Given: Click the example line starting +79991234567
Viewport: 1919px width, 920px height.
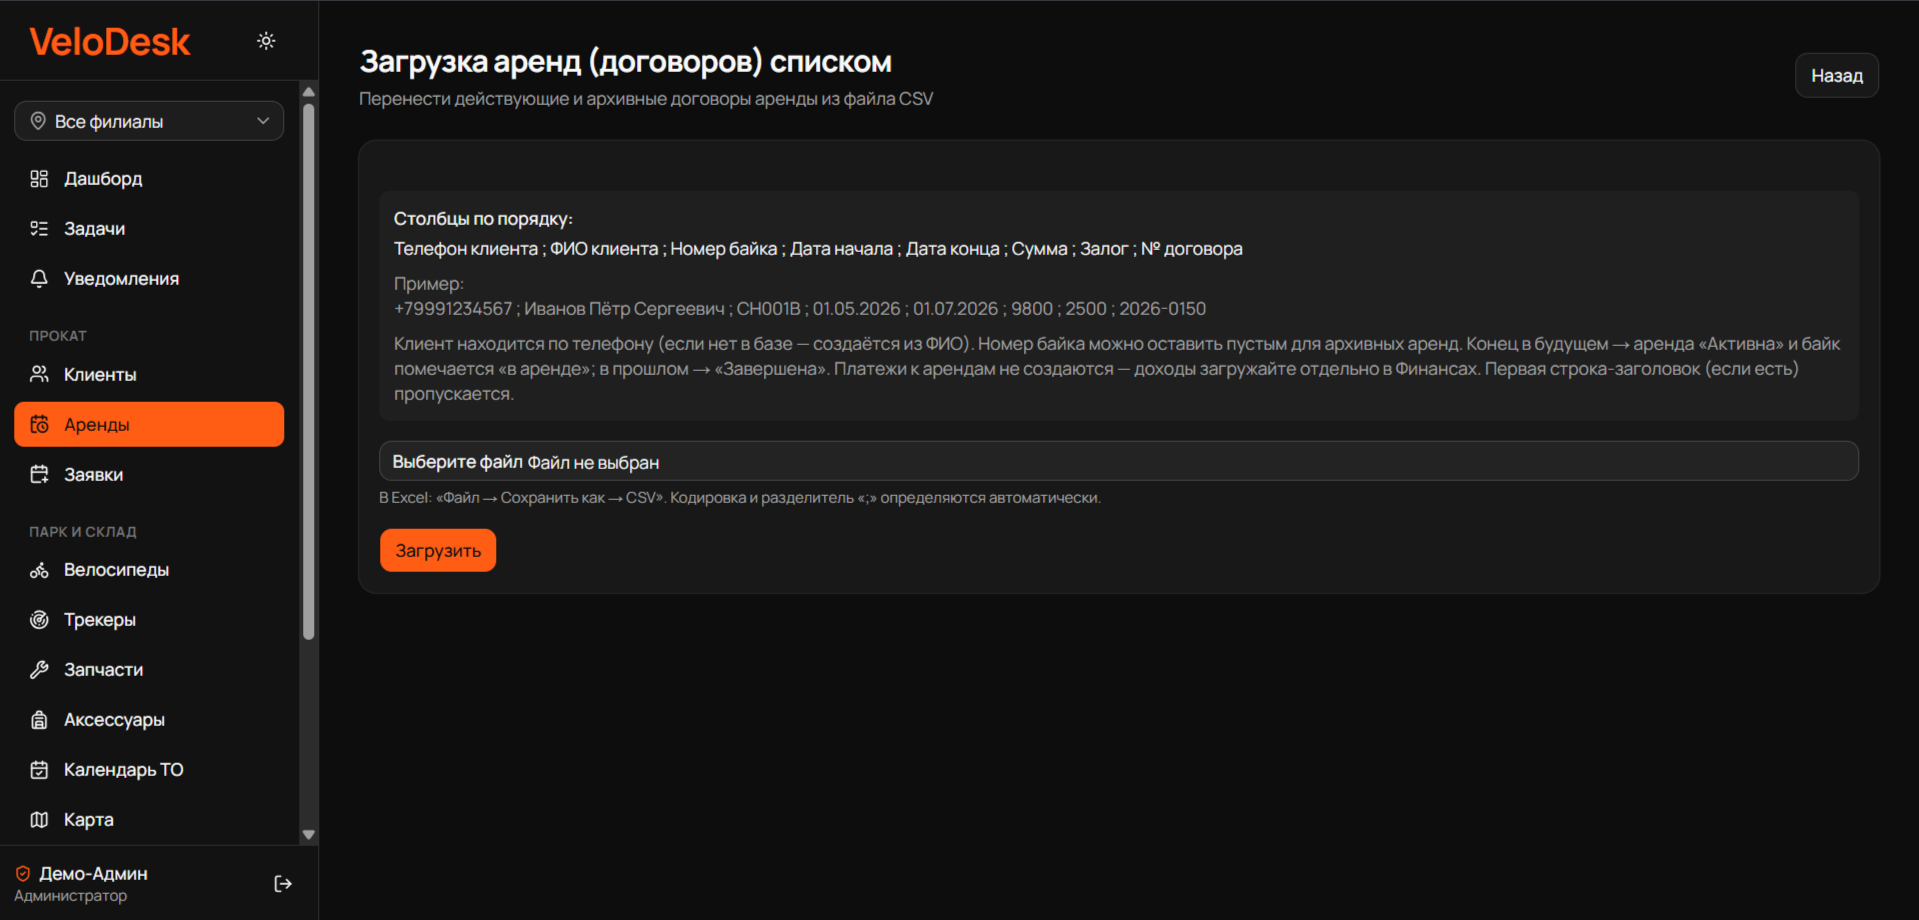Looking at the screenshot, I should (x=800, y=309).
